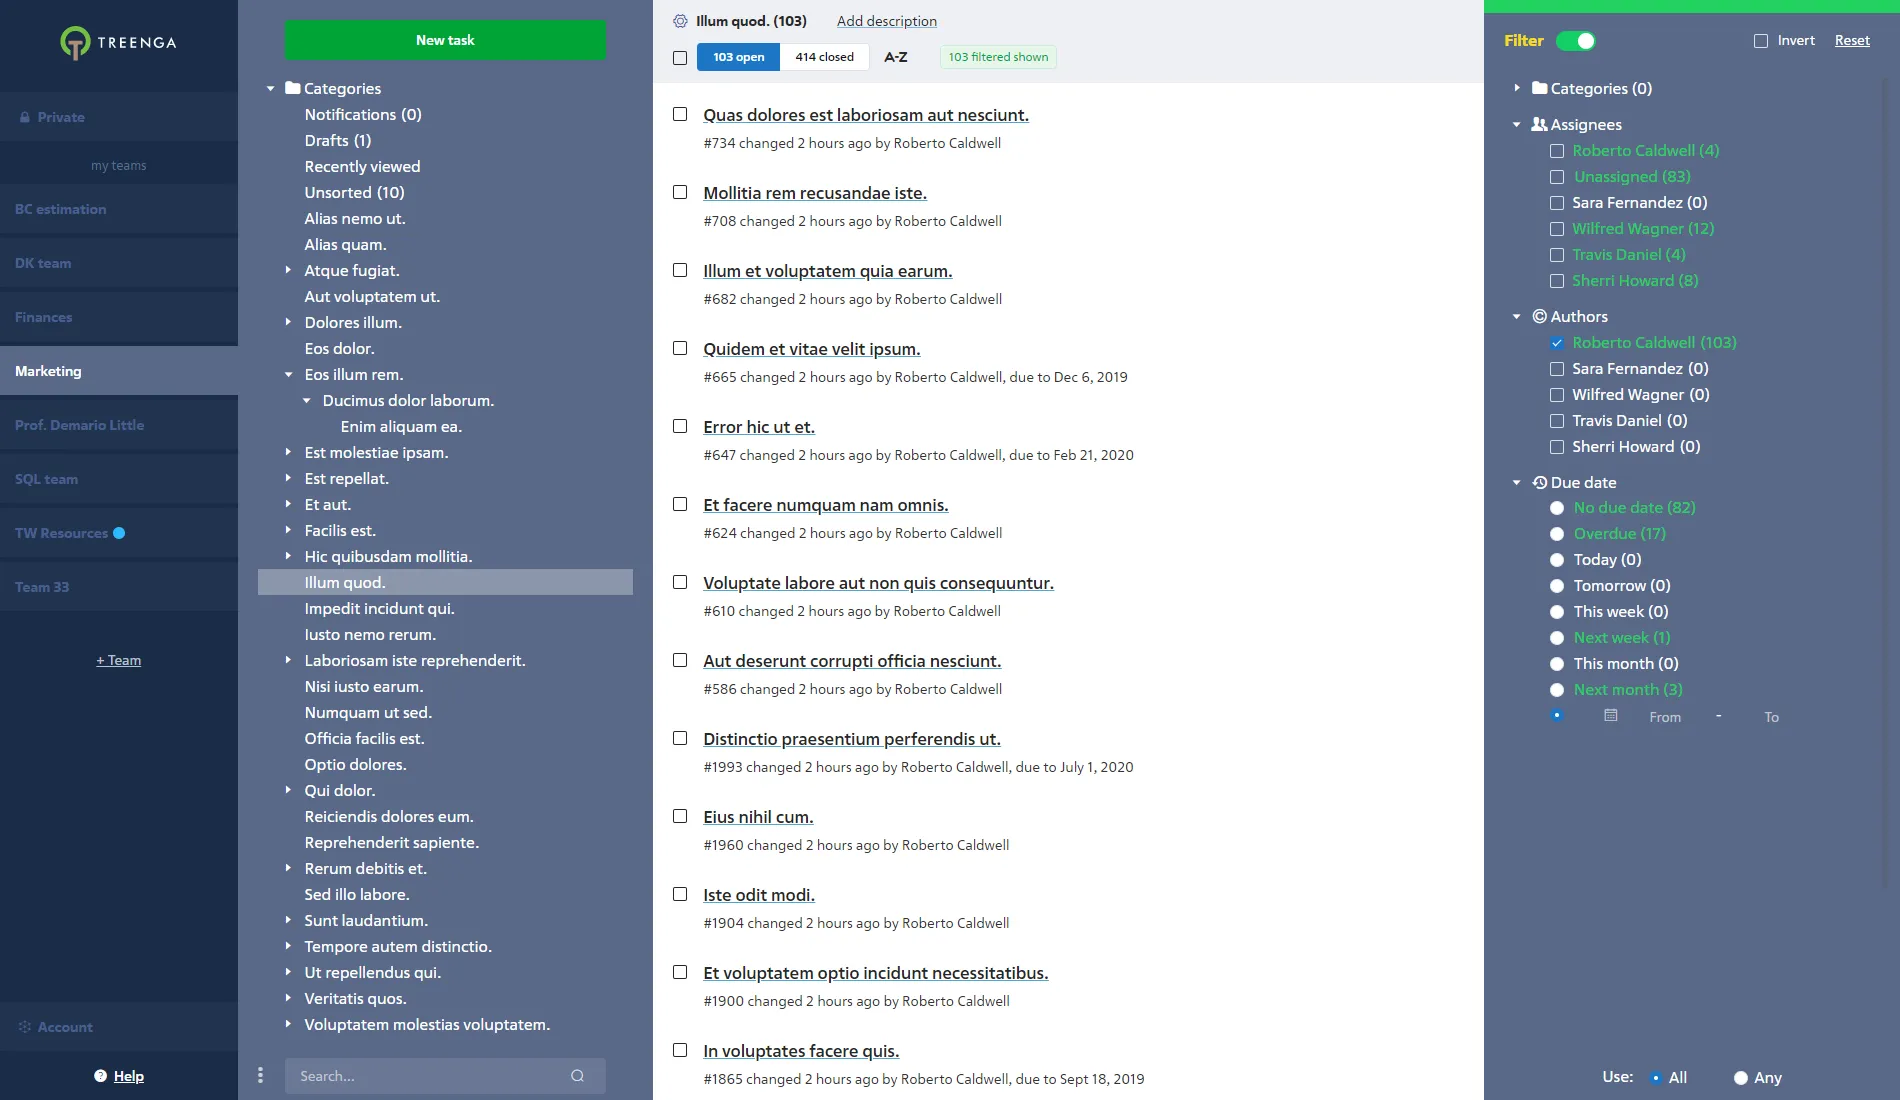Click the New task button

pos(445,40)
